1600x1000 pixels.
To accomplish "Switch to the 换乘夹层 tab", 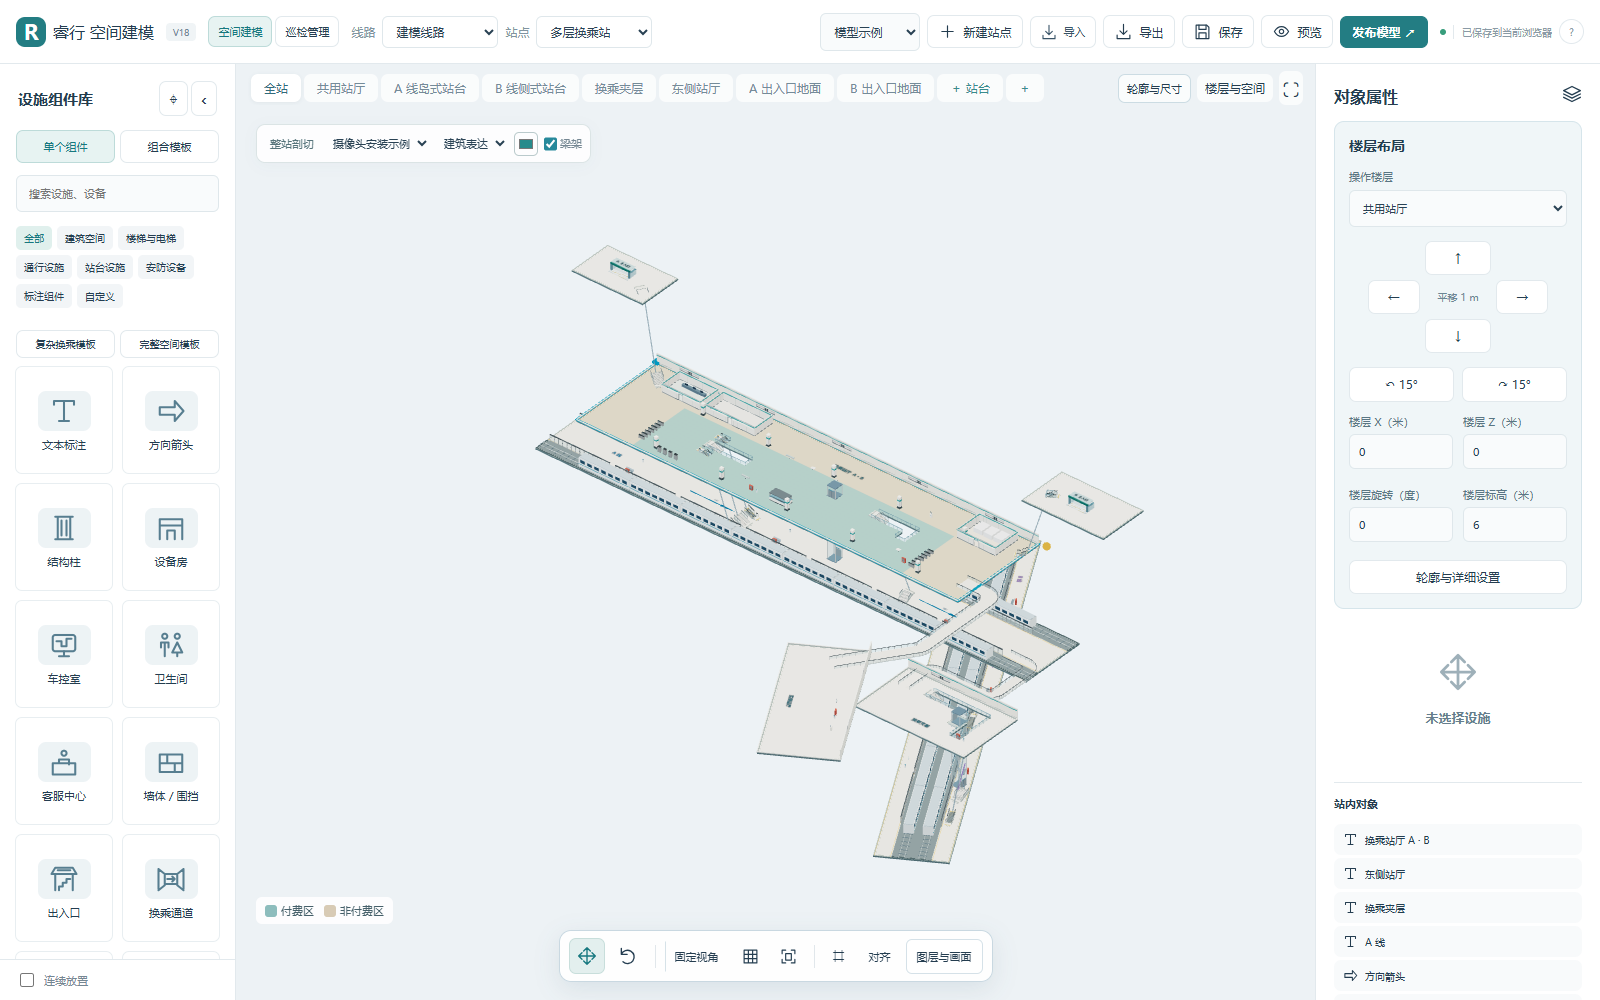I will (x=619, y=89).
